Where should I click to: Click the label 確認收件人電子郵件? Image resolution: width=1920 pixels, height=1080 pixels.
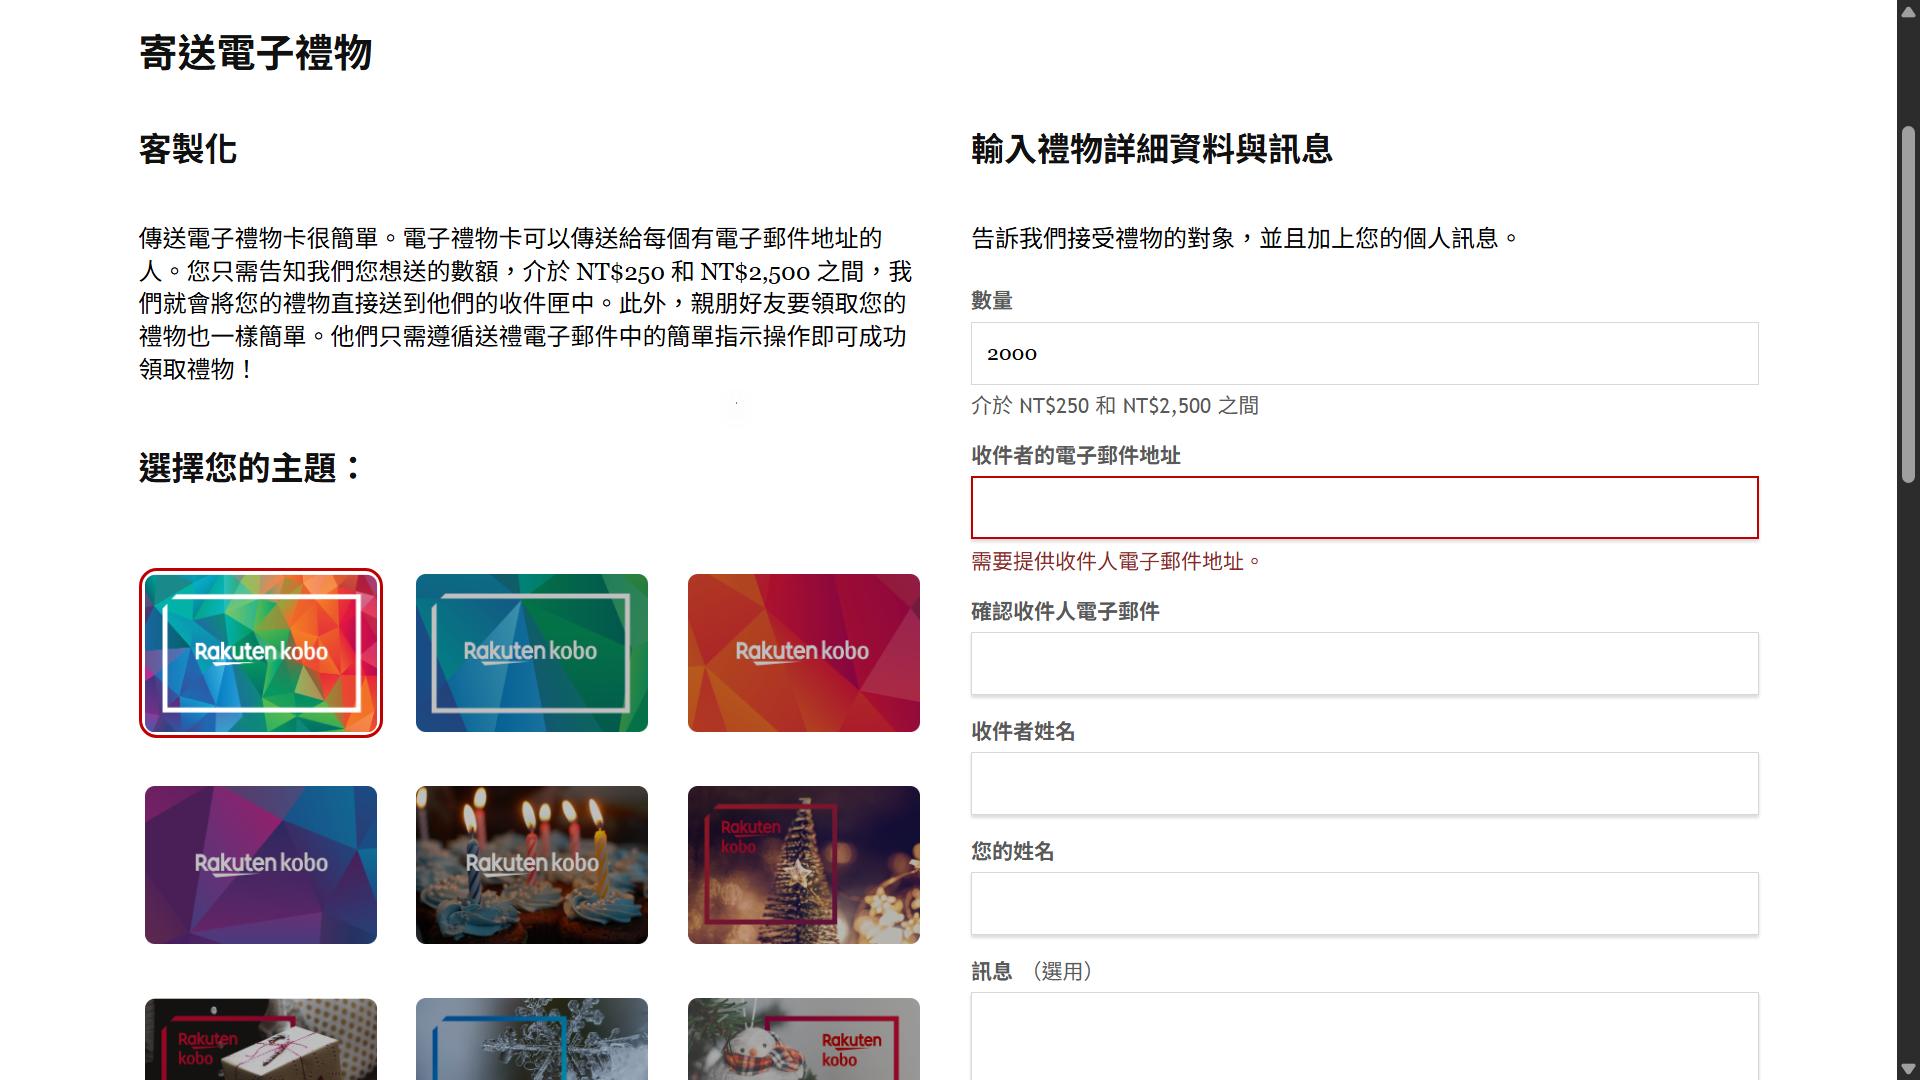(x=1065, y=612)
